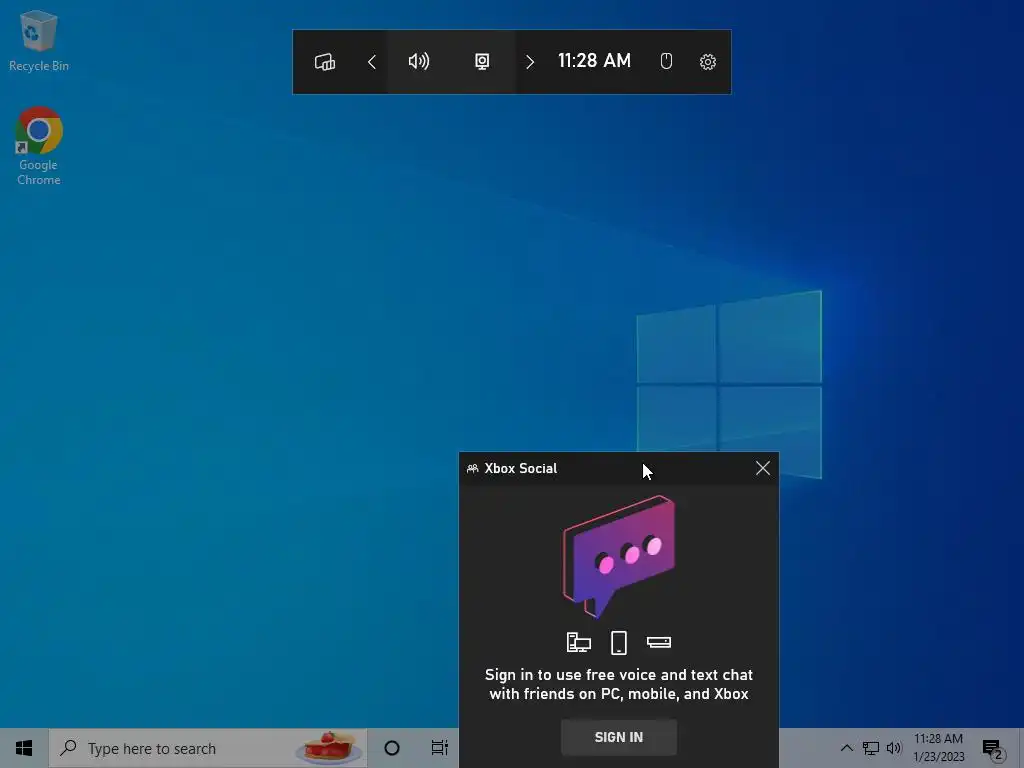This screenshot has width=1024, height=768.
Task: Click the sign-in description text
Action: tap(618, 684)
